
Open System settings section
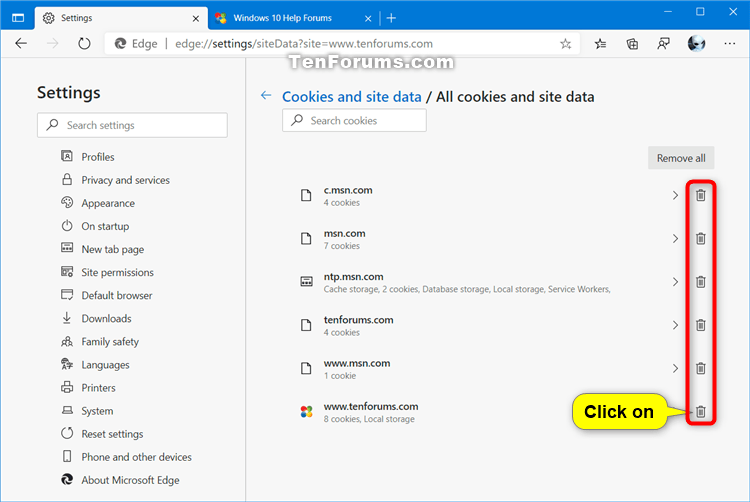pyautogui.click(x=88, y=411)
